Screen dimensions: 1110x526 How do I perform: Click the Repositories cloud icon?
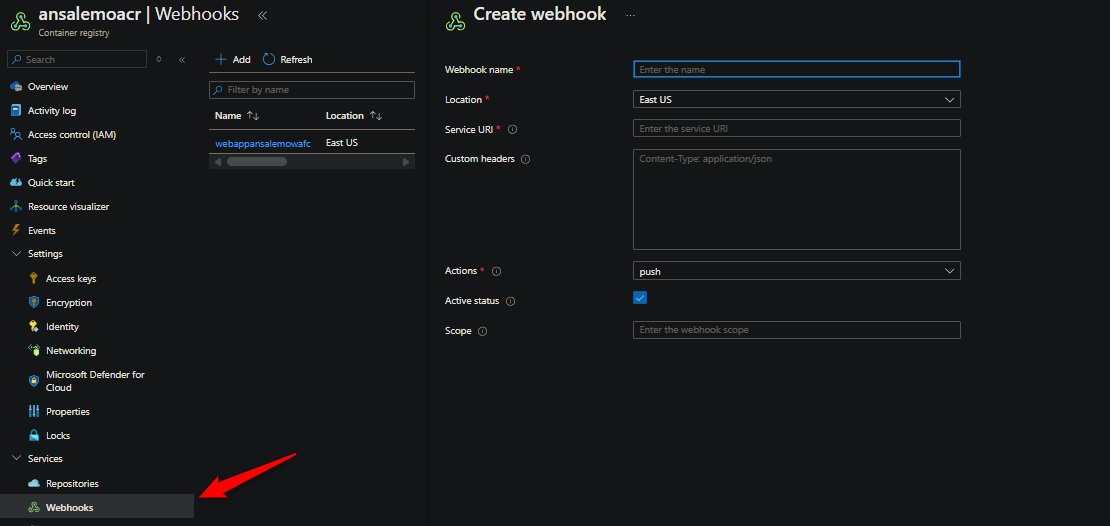[33, 484]
